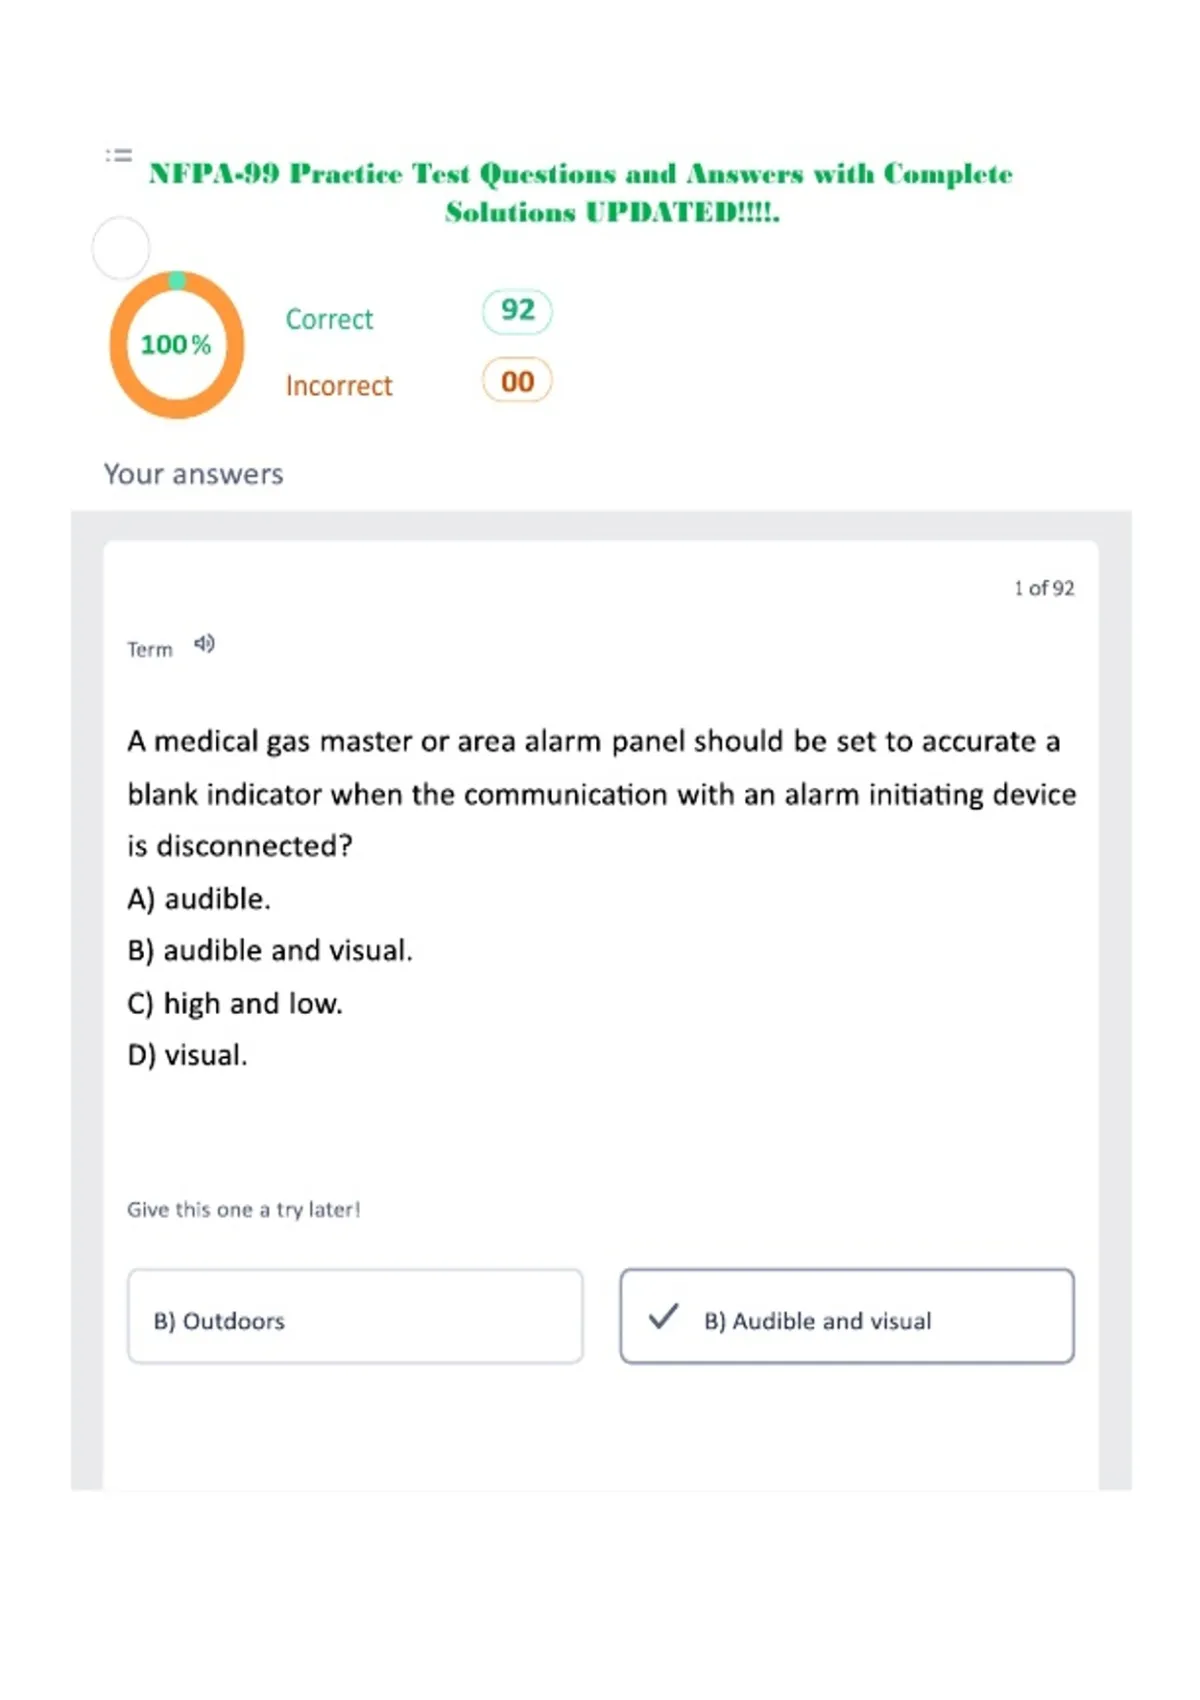Play the term audio speaker icon

tap(204, 644)
